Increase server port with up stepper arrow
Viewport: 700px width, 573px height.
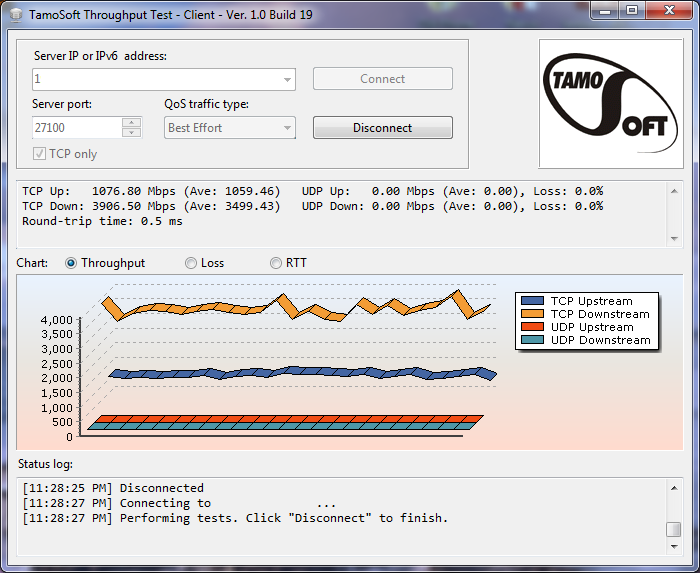pyautogui.click(x=132, y=122)
